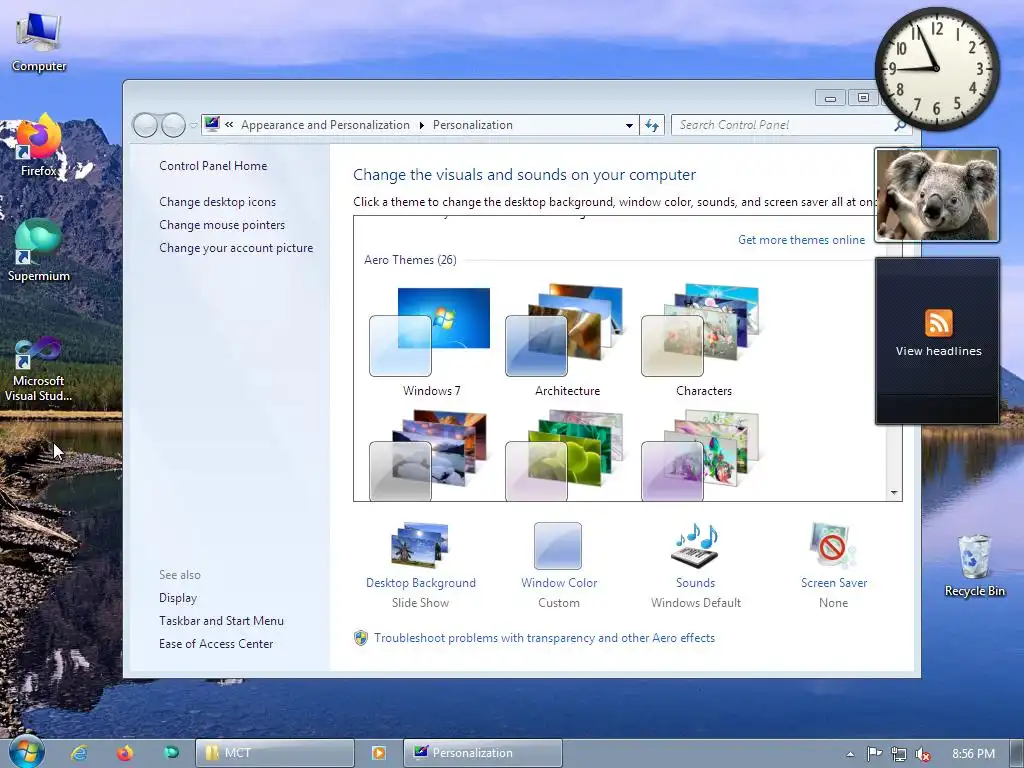Open the media player taskbar icon
1024x768 pixels.
tap(378, 753)
